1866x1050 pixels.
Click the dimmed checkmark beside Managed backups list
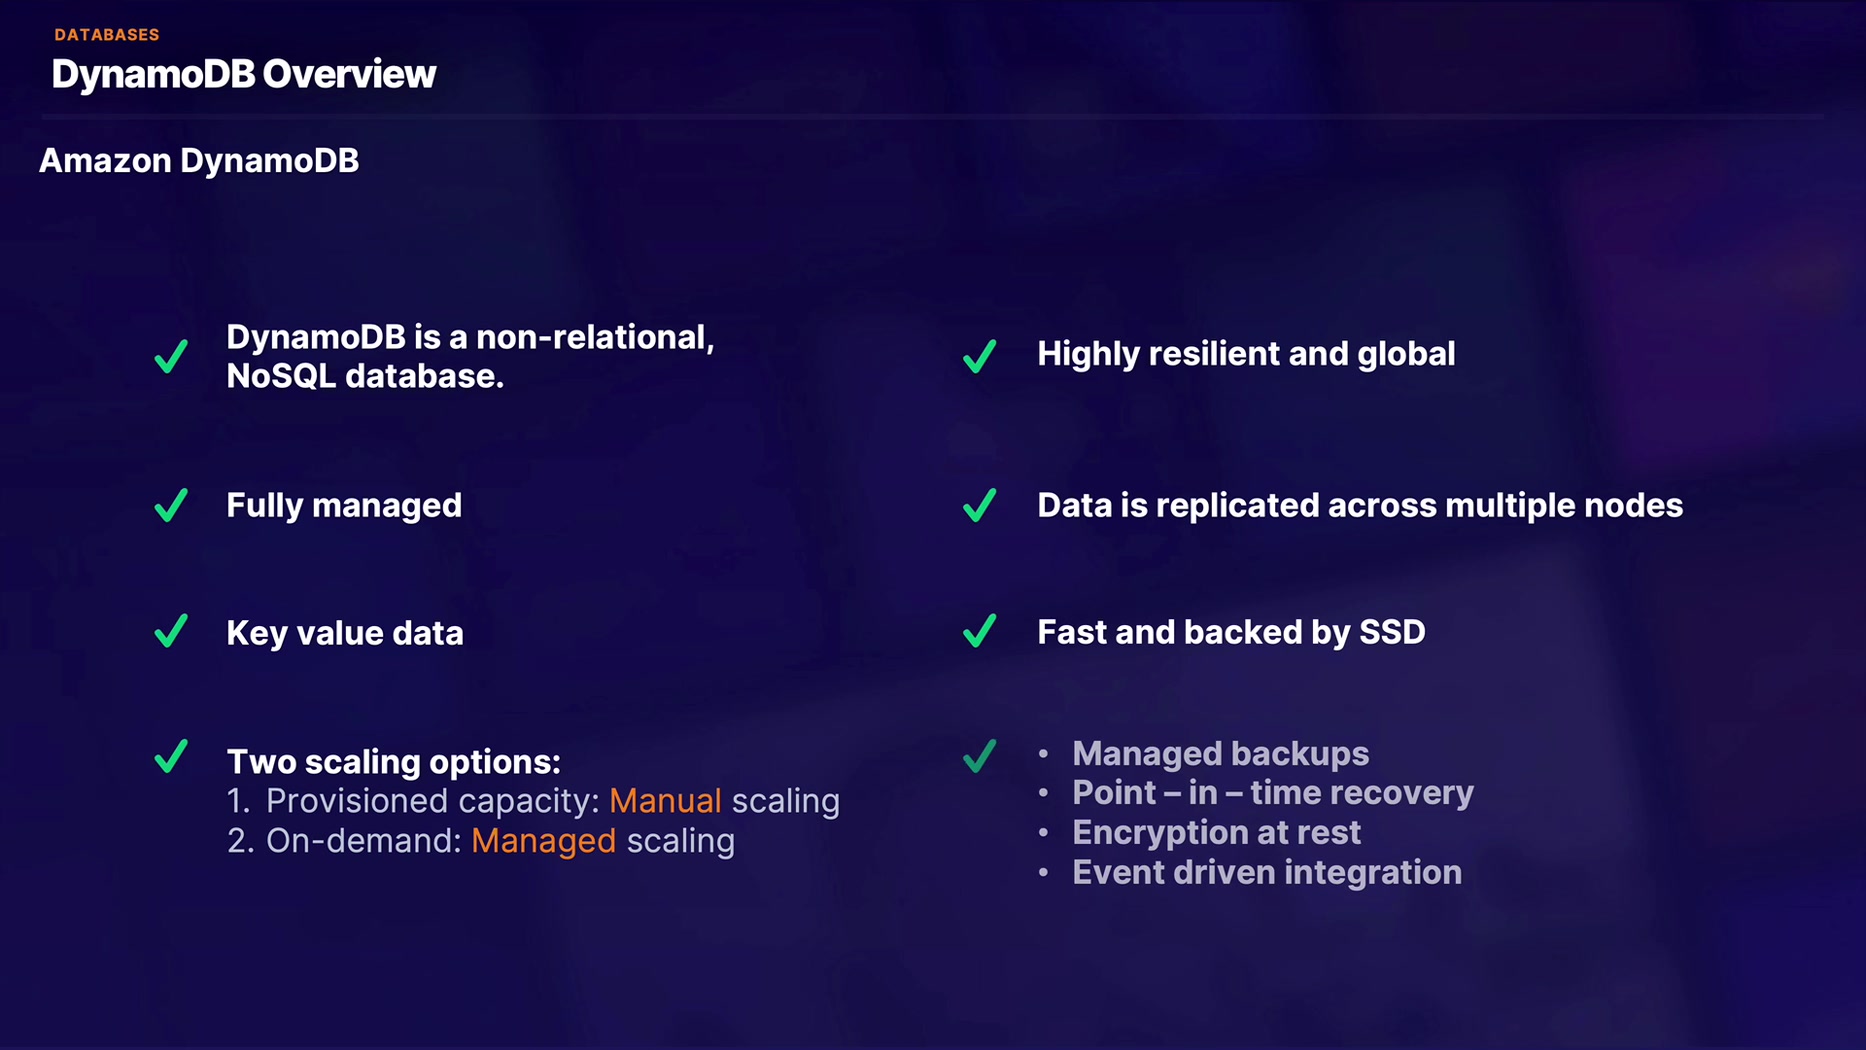tap(979, 756)
